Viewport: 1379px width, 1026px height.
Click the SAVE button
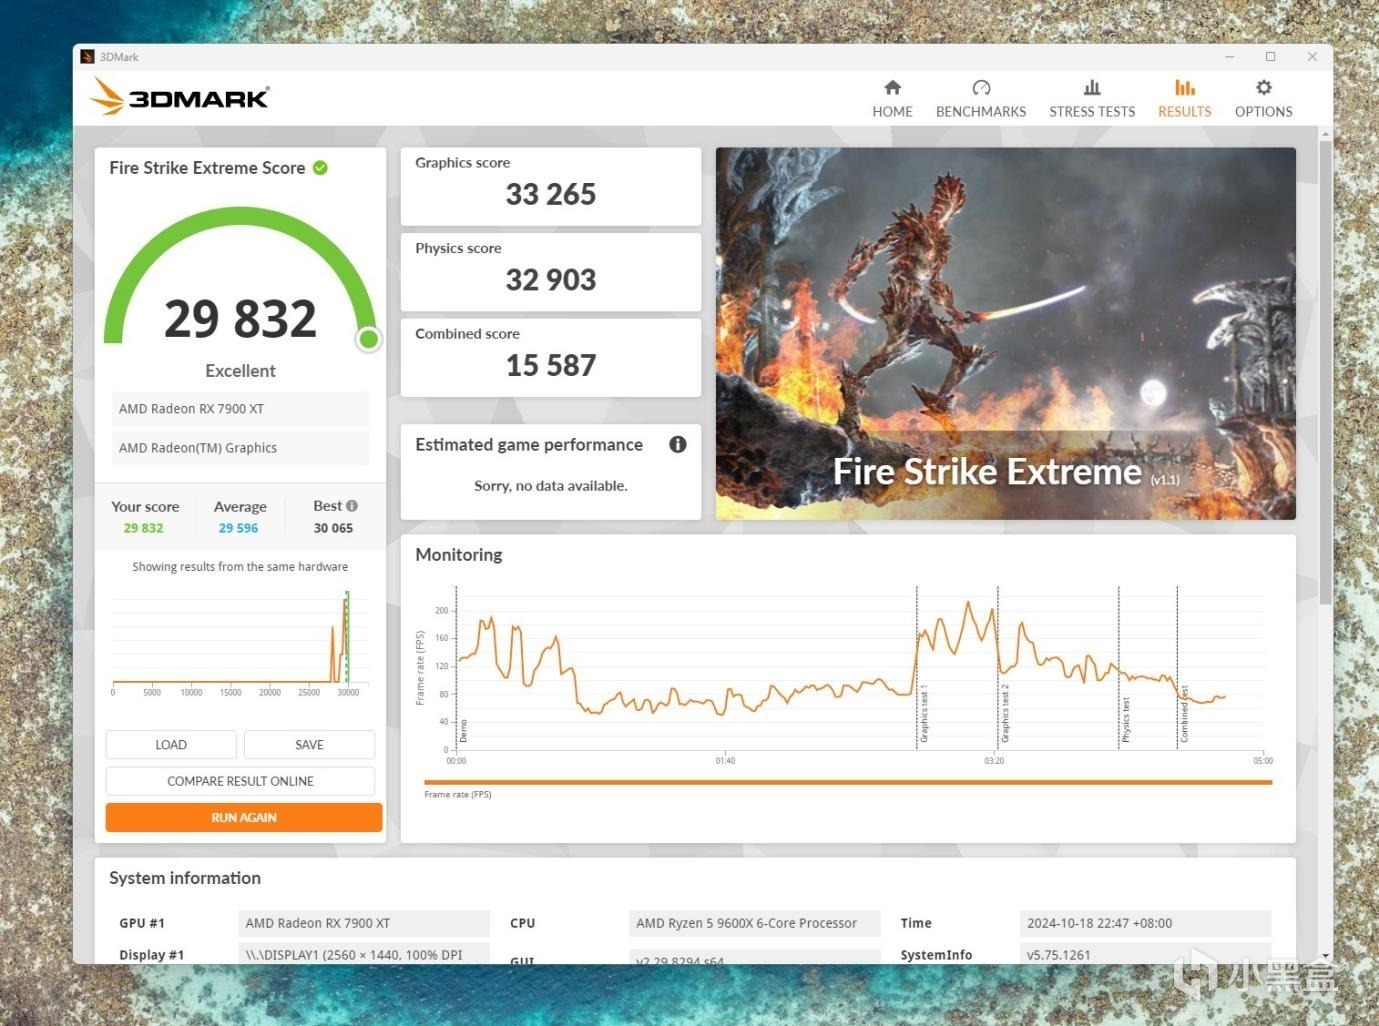coord(309,745)
